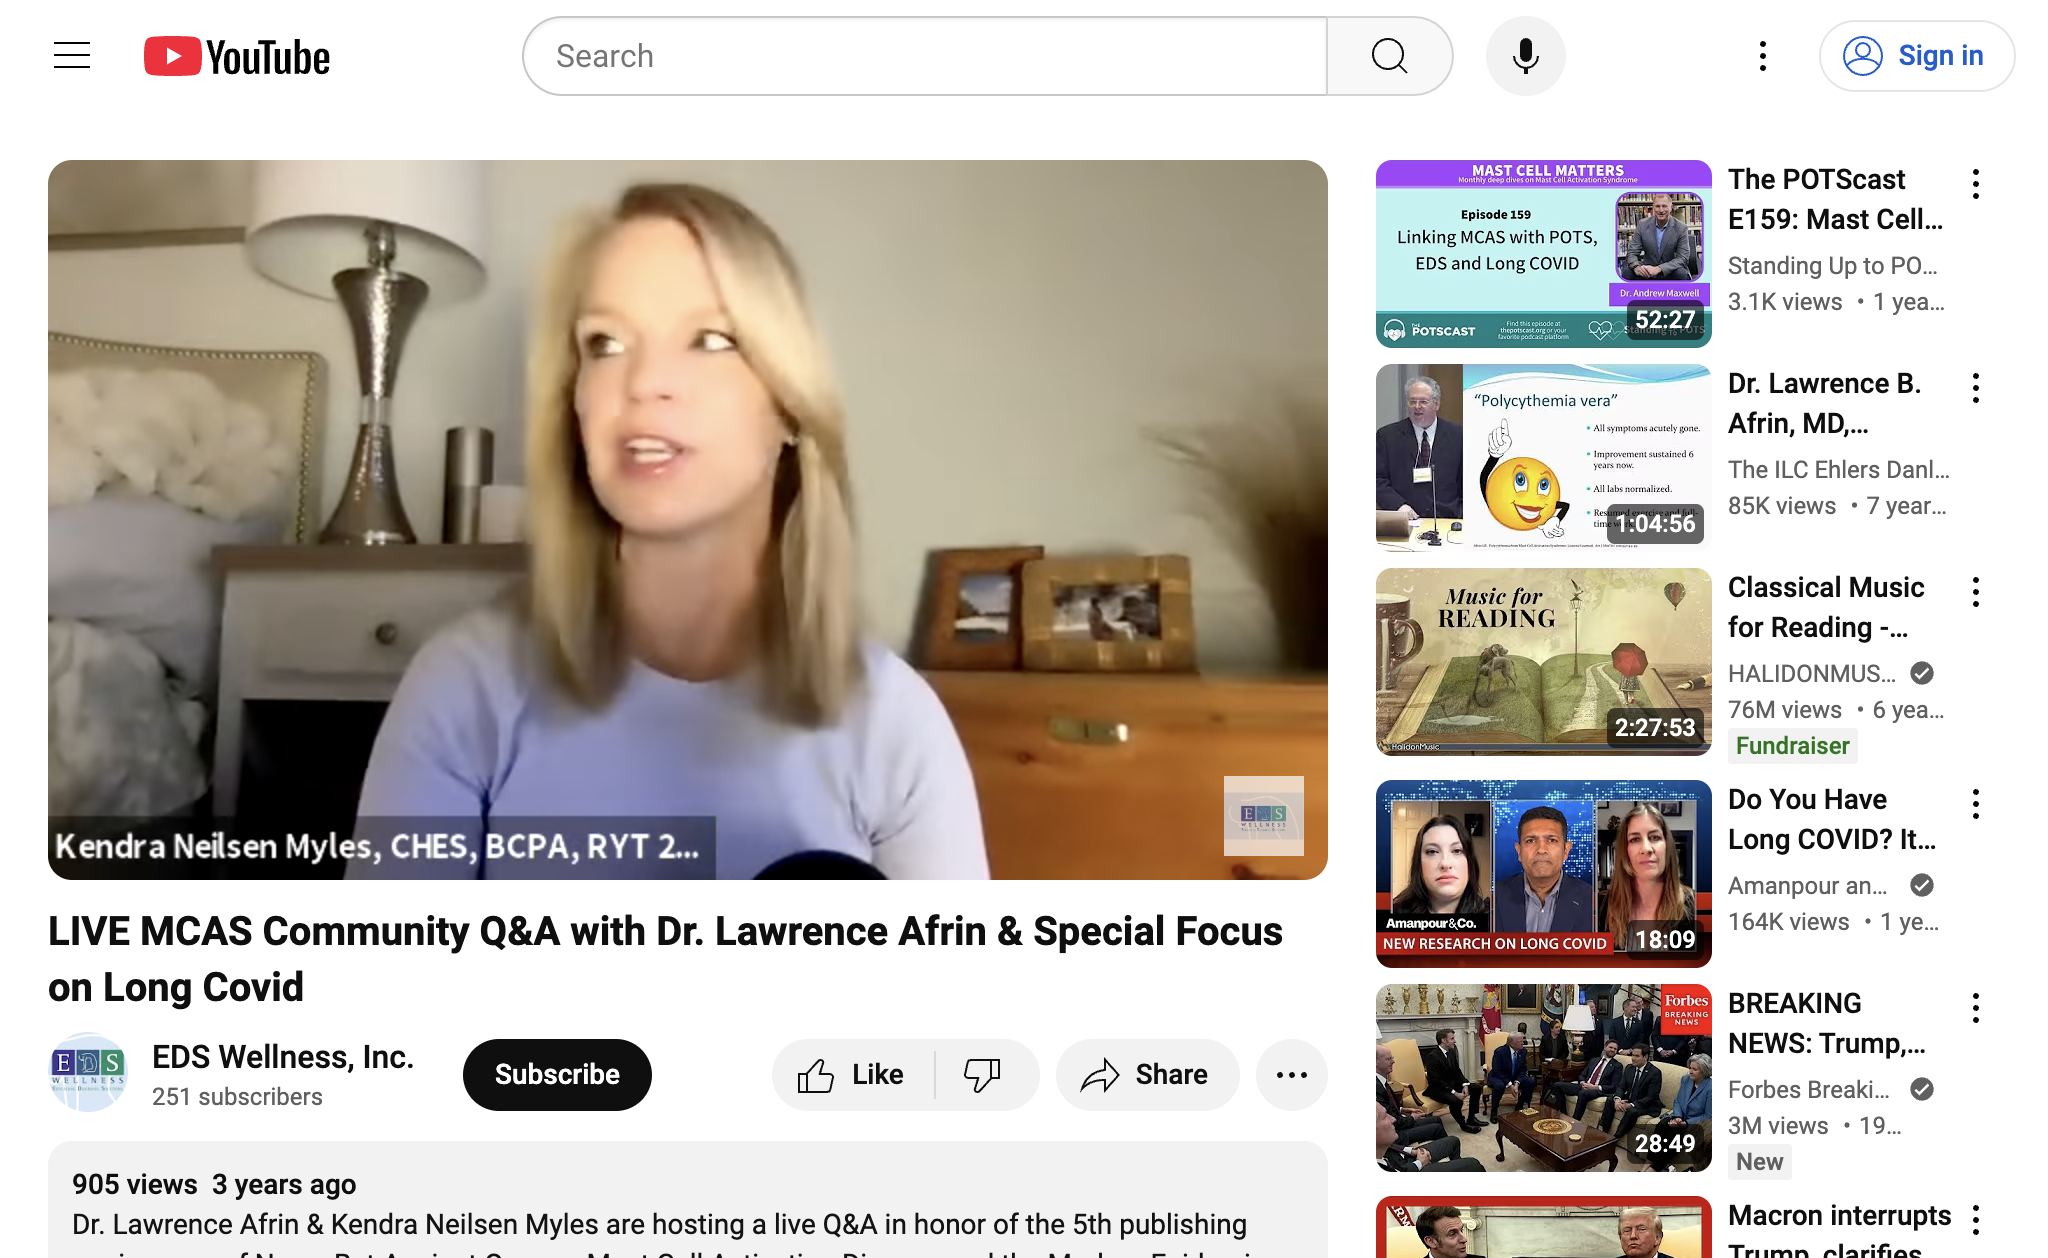2048x1258 pixels.
Task: Click EDS watermark in video corner
Action: click(x=1264, y=816)
